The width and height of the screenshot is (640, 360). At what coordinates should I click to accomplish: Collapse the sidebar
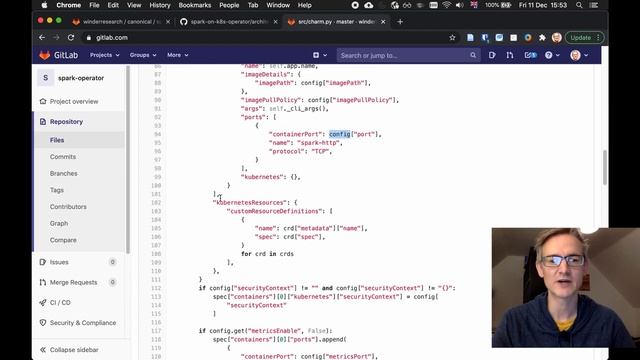[69, 350]
